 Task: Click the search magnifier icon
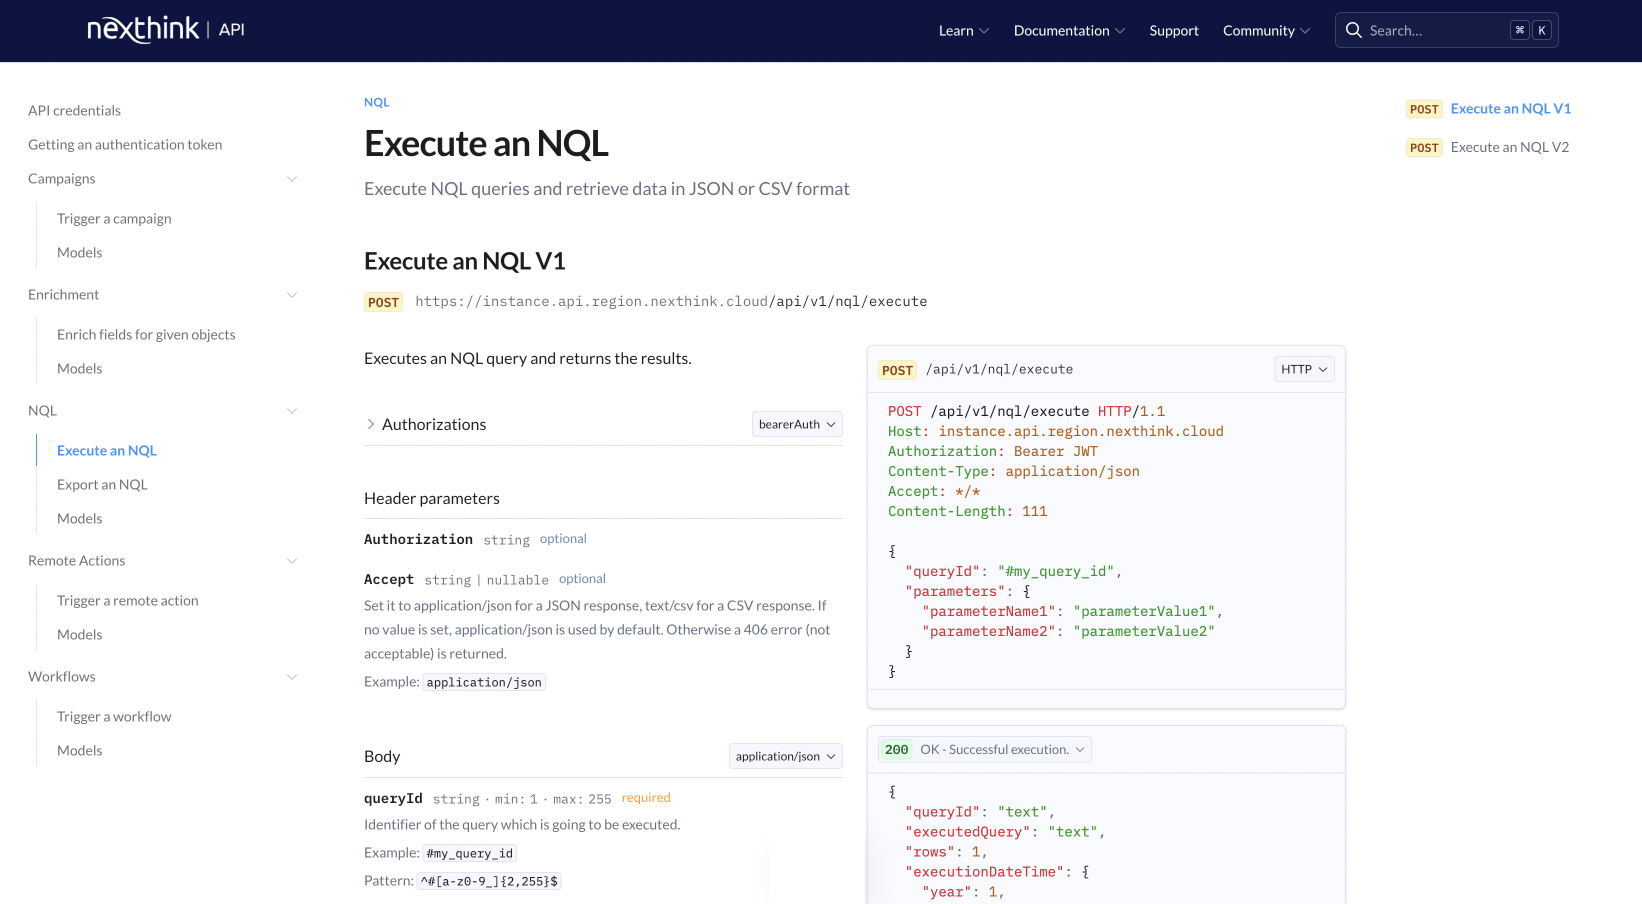(x=1354, y=30)
